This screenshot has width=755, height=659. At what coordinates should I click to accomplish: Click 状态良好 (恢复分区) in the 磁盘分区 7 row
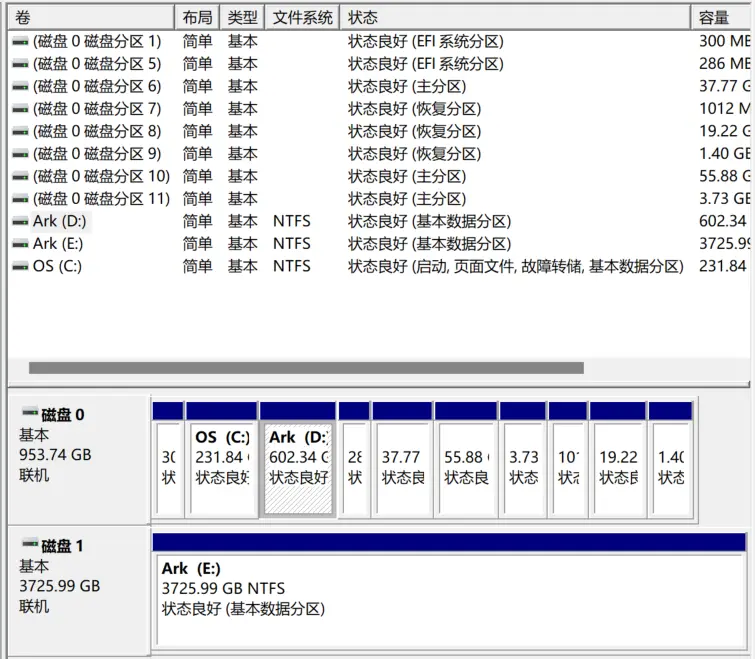[415, 109]
